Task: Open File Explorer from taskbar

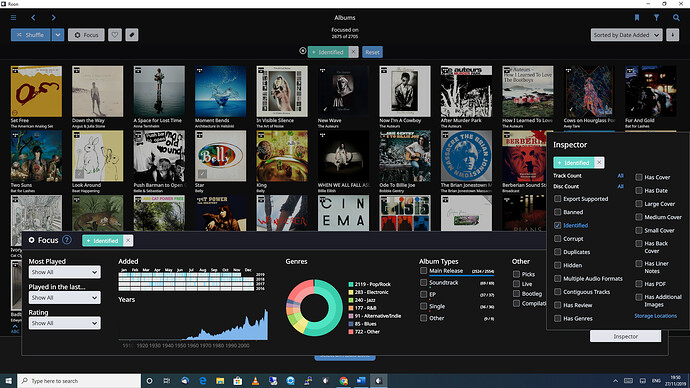Action: click(x=220, y=381)
